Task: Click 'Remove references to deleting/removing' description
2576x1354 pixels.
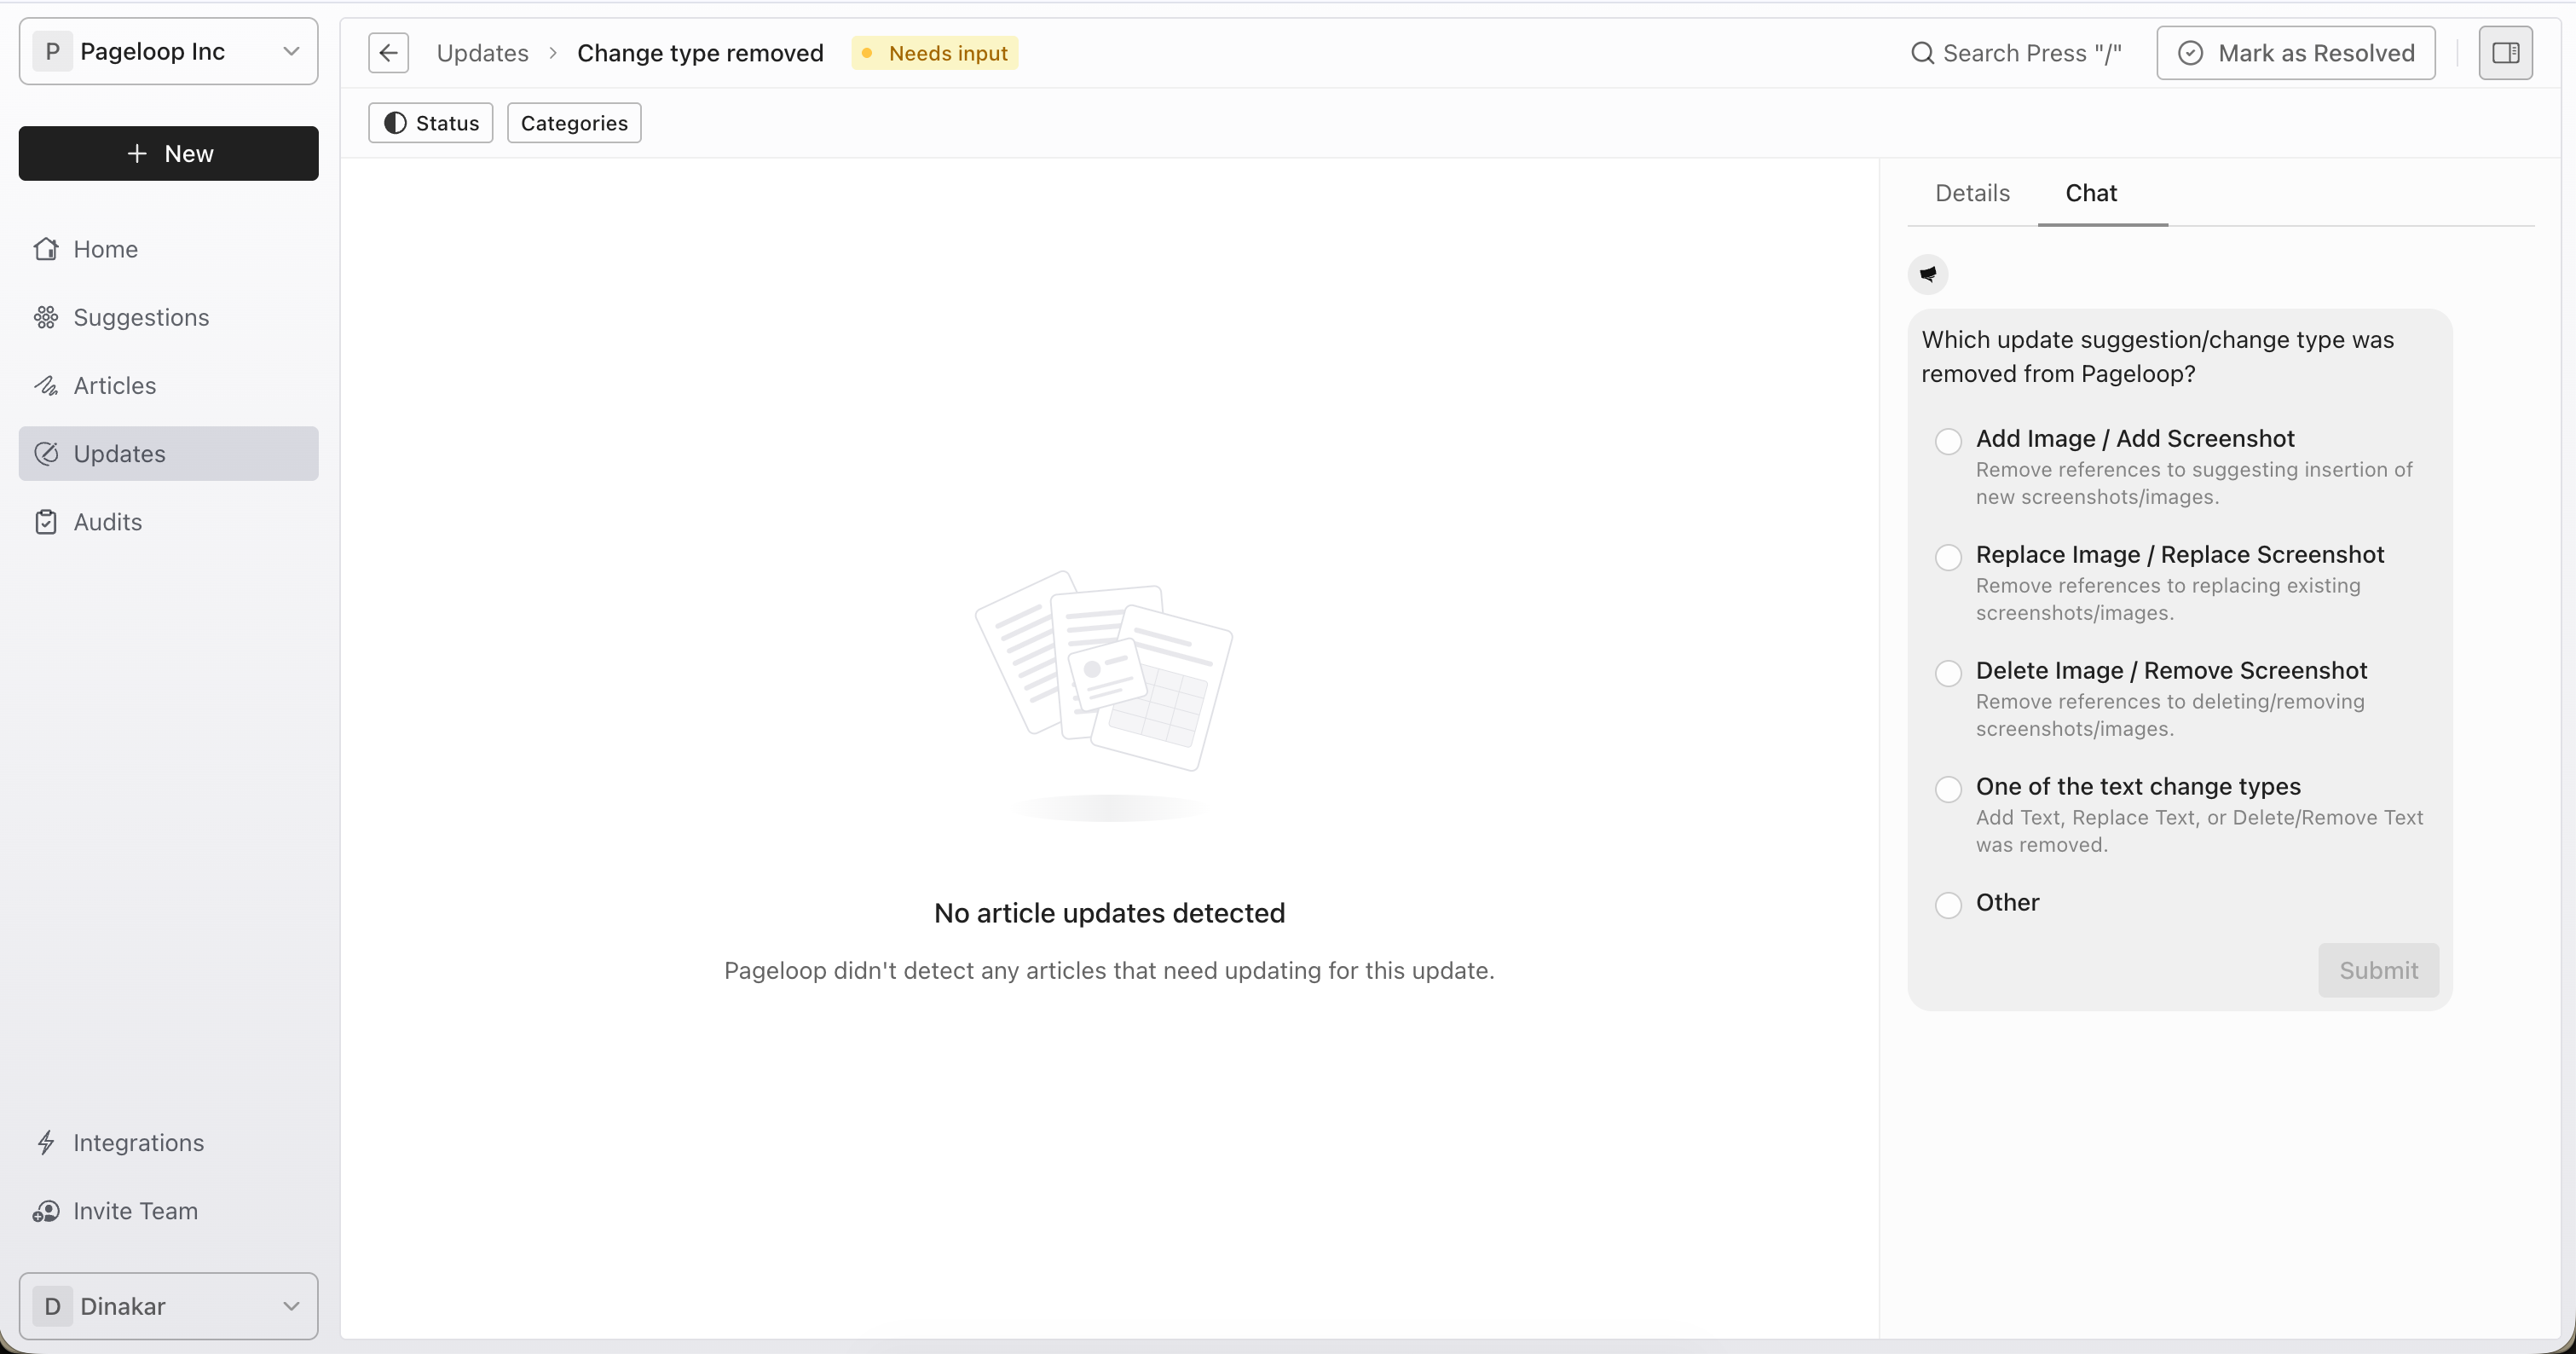Action: pos(2170,715)
